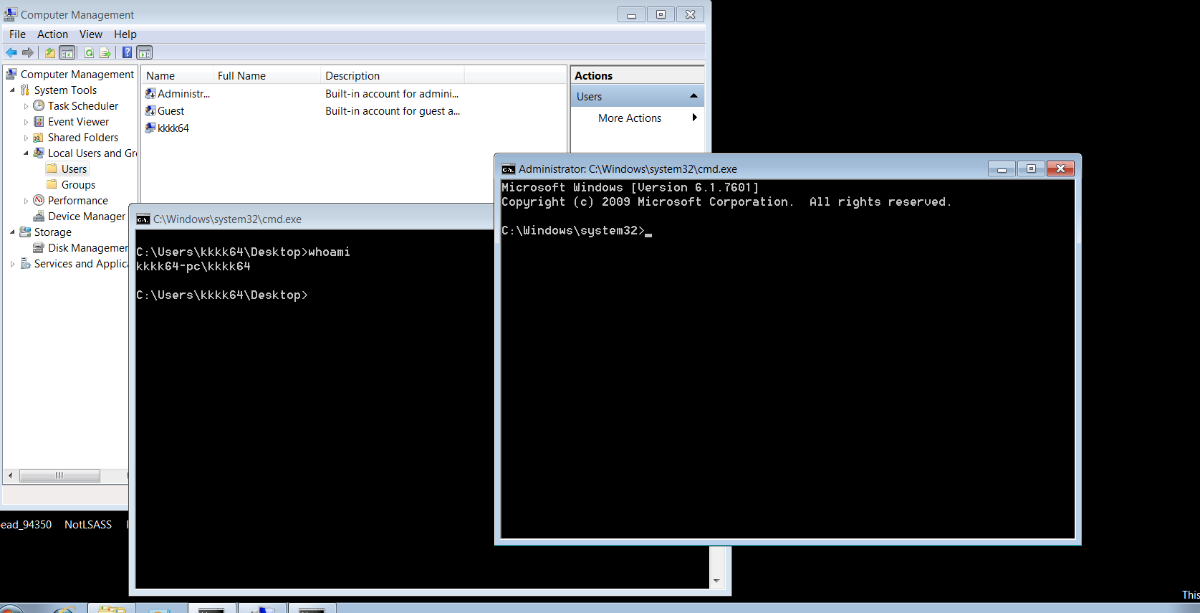Click the Storage icon in tree
Viewport: 1200px width, 613px height.
(x=25, y=232)
